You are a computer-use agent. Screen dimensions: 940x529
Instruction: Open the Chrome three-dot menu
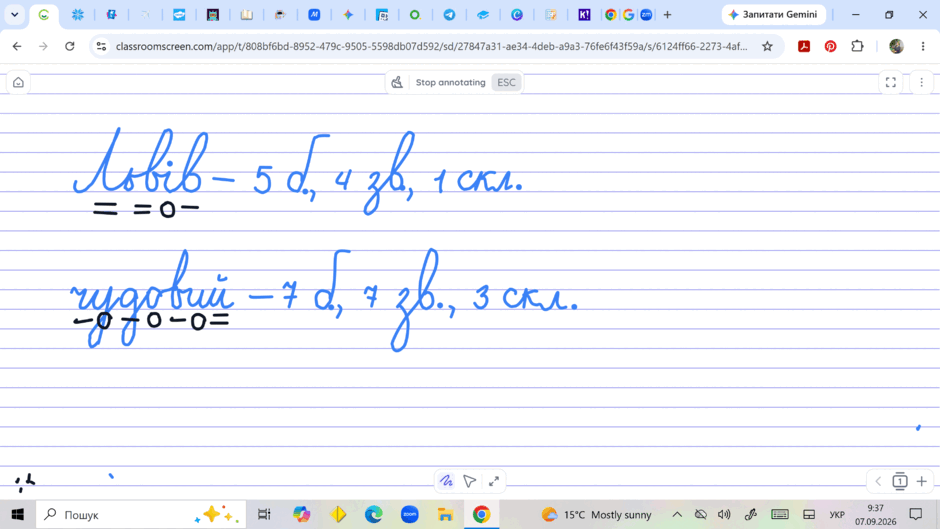pyautogui.click(x=923, y=46)
